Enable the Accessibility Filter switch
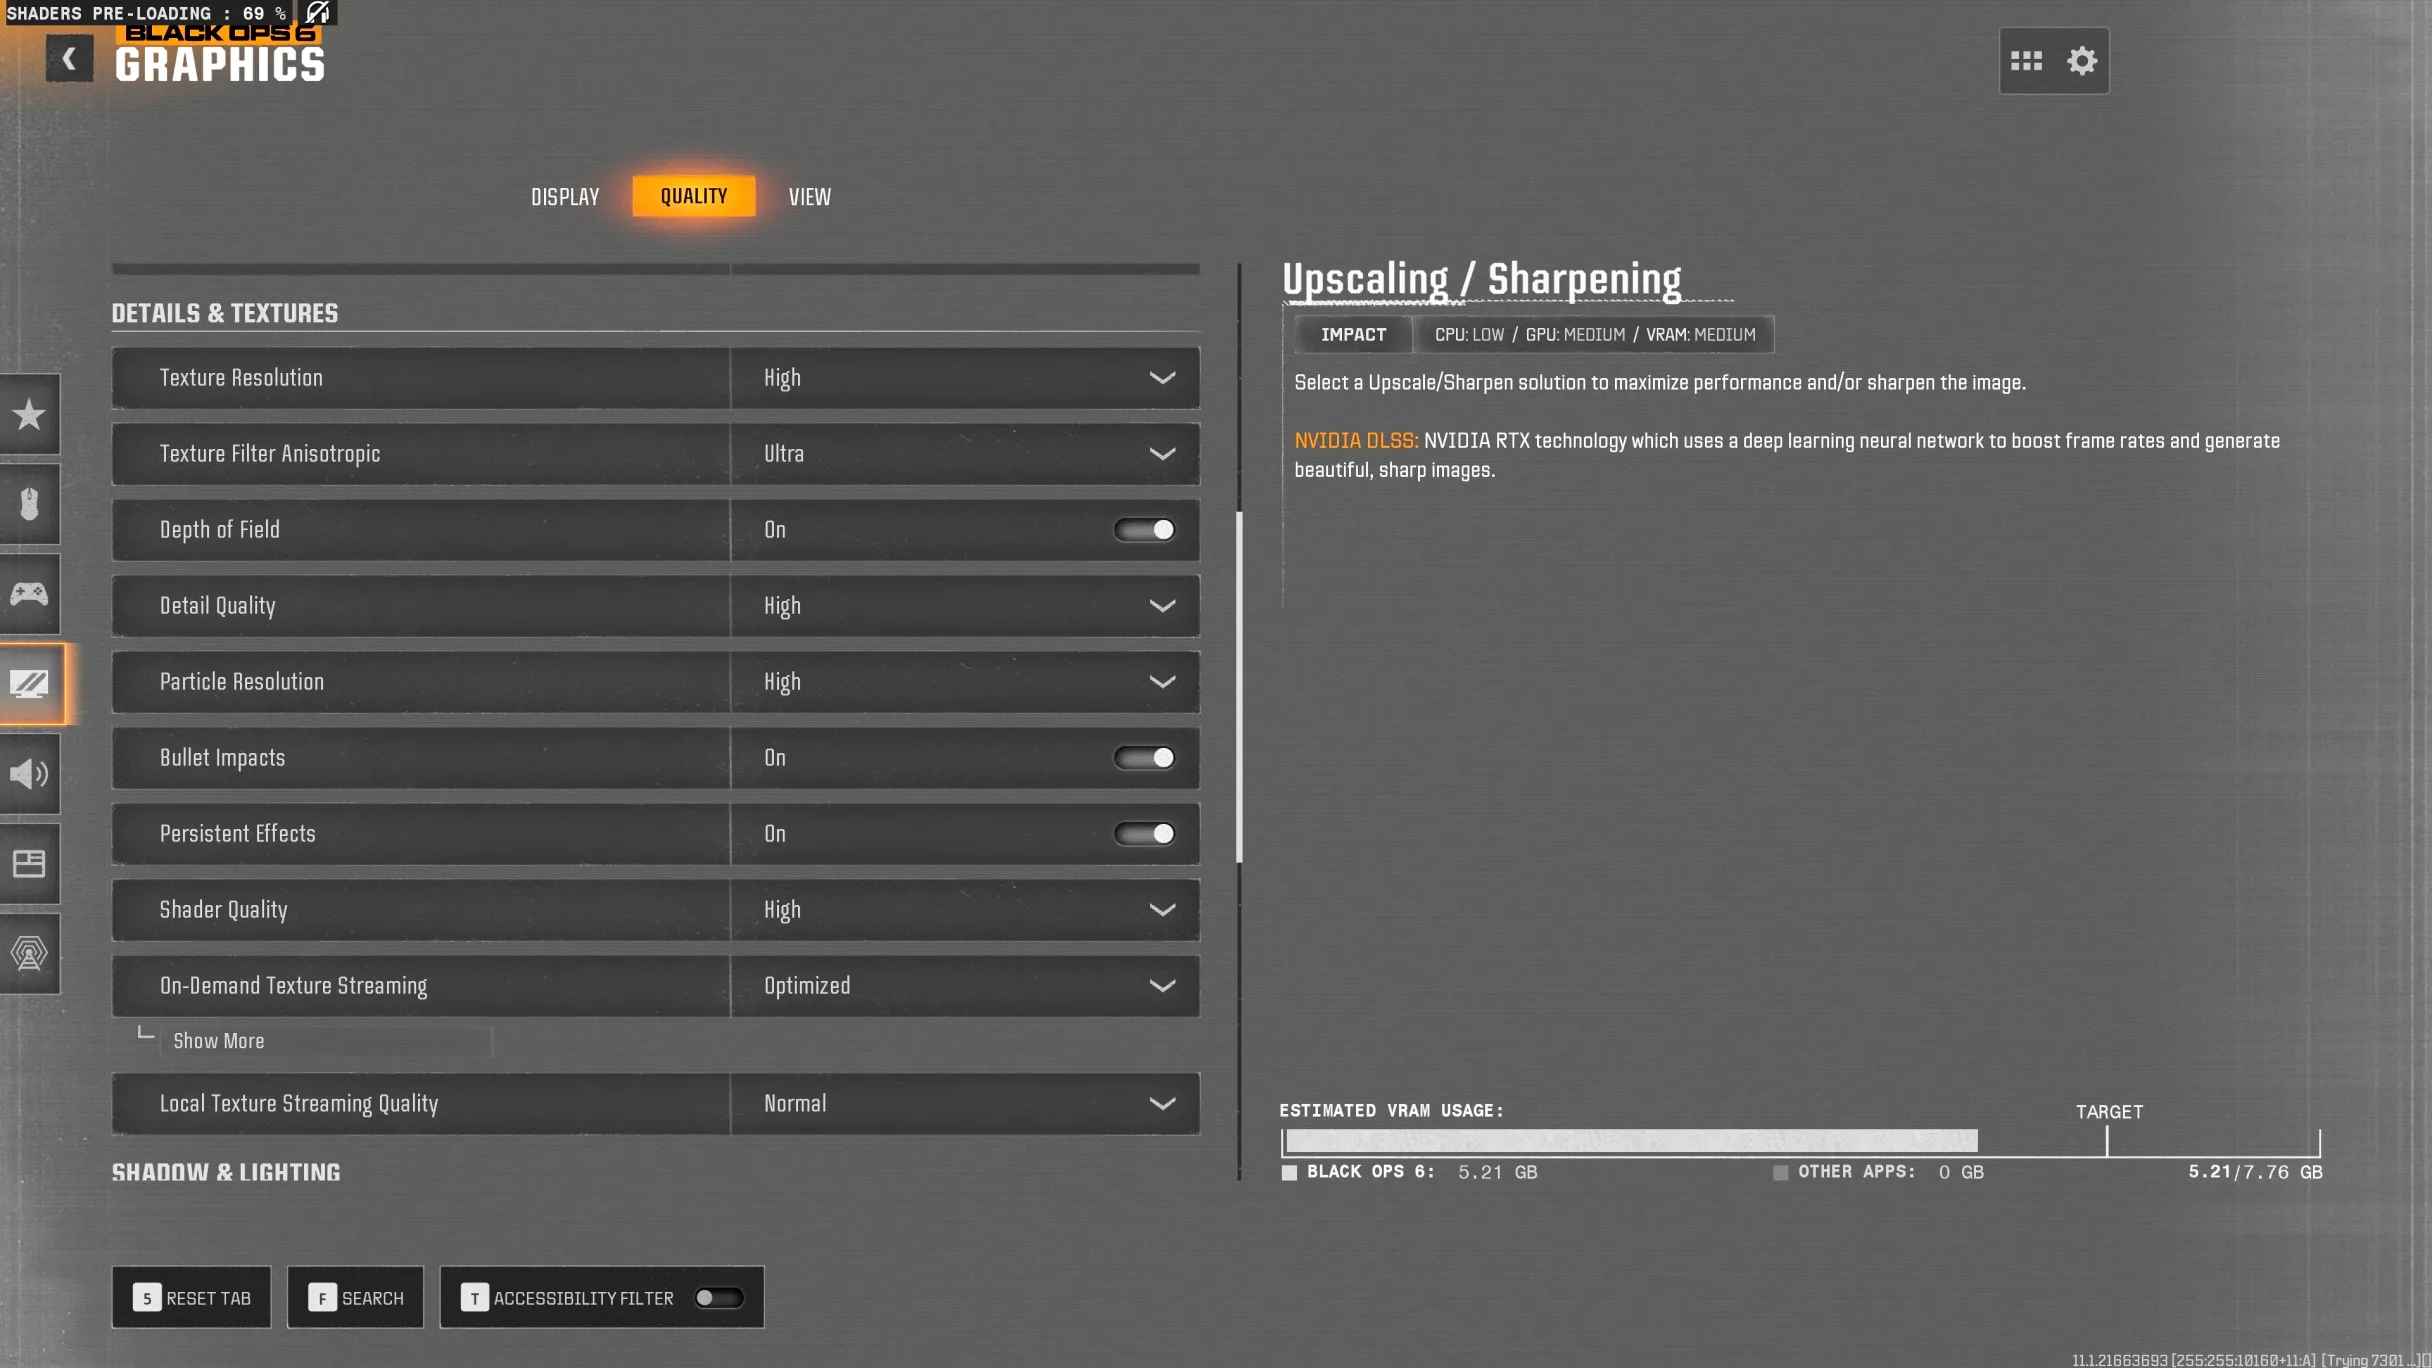Image resolution: width=2432 pixels, height=1368 pixels. (x=718, y=1298)
